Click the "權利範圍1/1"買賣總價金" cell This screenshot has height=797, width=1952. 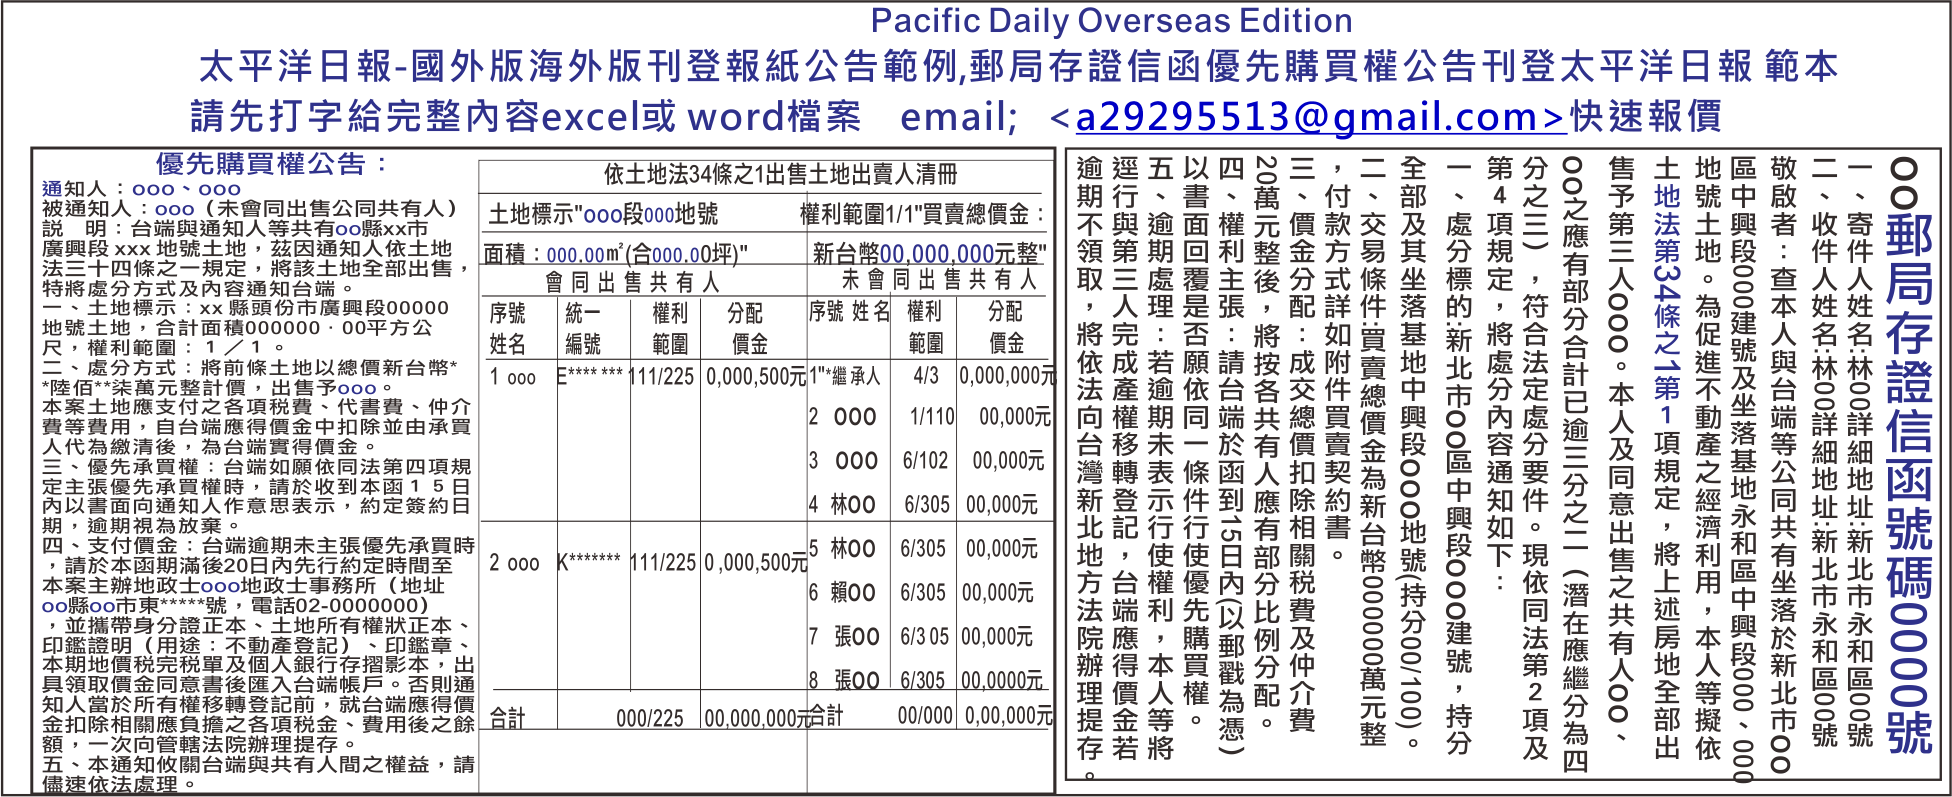tap(922, 214)
